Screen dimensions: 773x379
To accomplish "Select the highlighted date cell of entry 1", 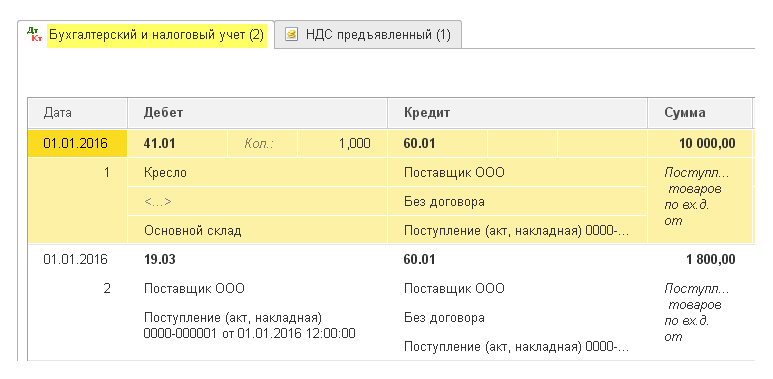I will pyautogui.click(x=77, y=143).
